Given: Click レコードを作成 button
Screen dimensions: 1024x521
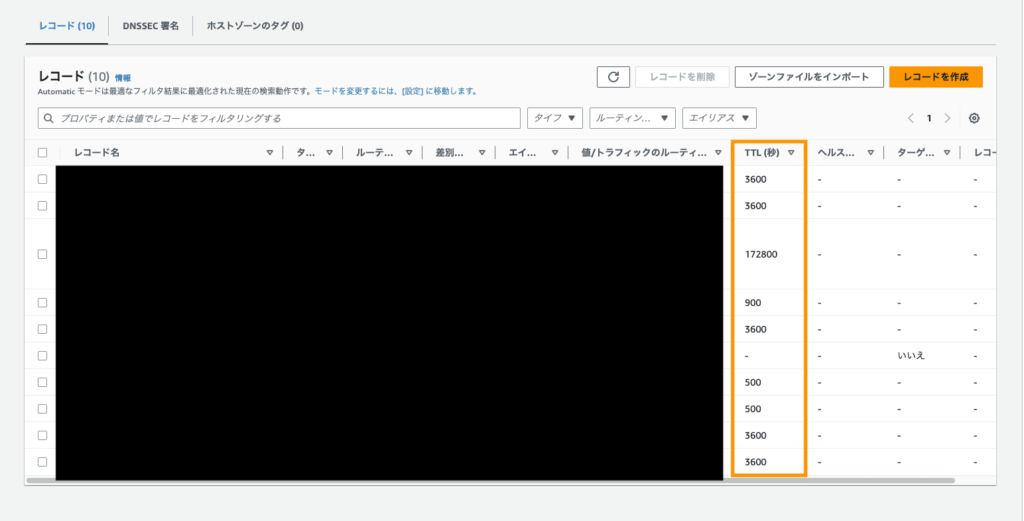Looking at the screenshot, I should [x=936, y=77].
